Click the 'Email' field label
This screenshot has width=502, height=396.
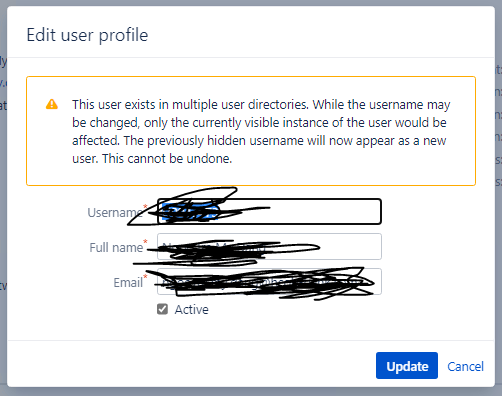[128, 283]
